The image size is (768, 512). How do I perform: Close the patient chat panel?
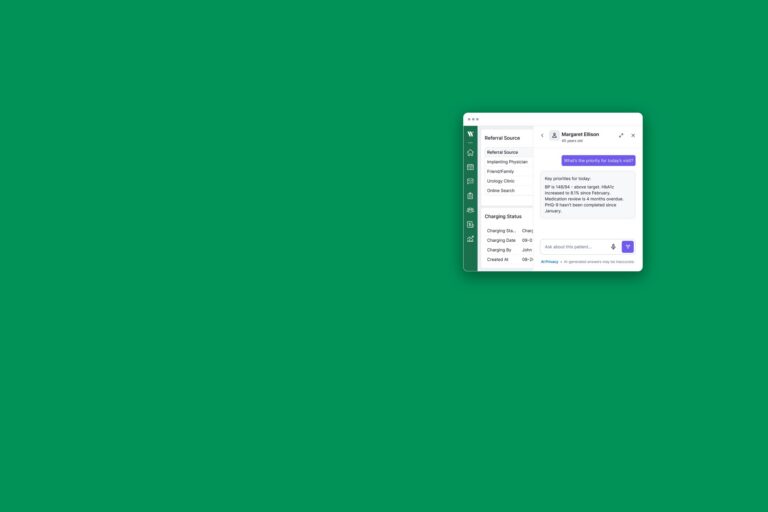click(x=633, y=135)
